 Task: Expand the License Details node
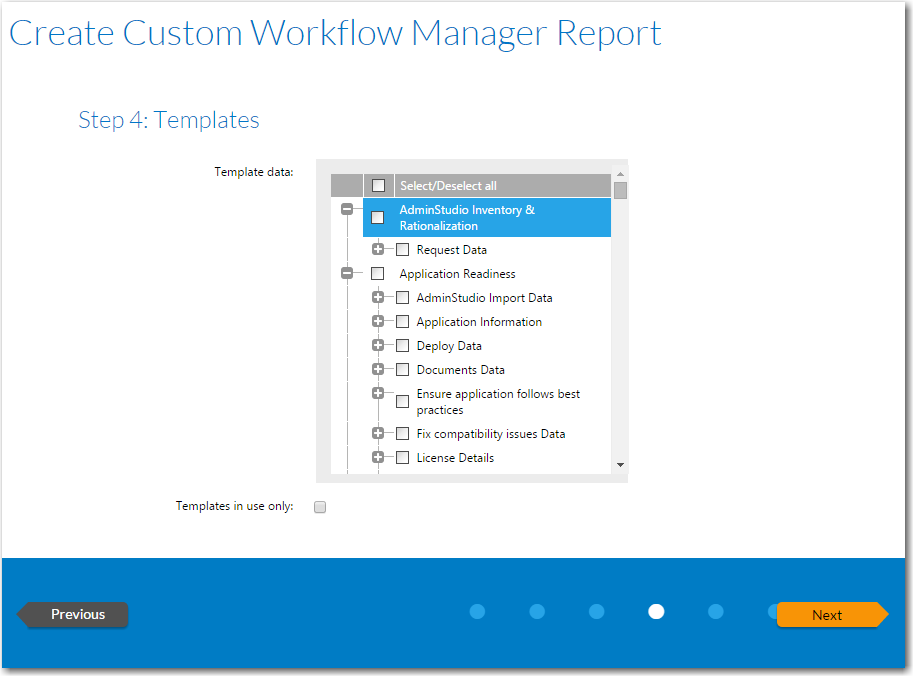378,457
